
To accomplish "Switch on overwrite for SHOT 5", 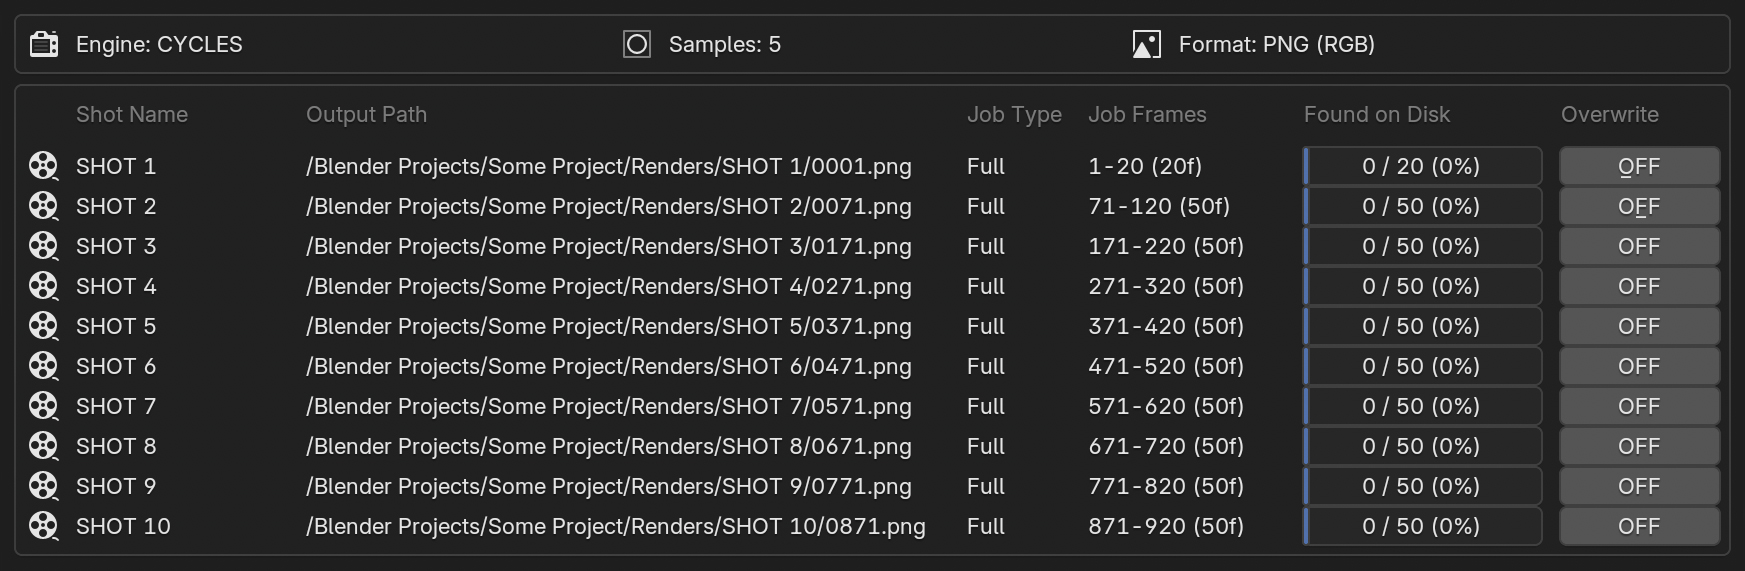I will pyautogui.click(x=1639, y=326).
